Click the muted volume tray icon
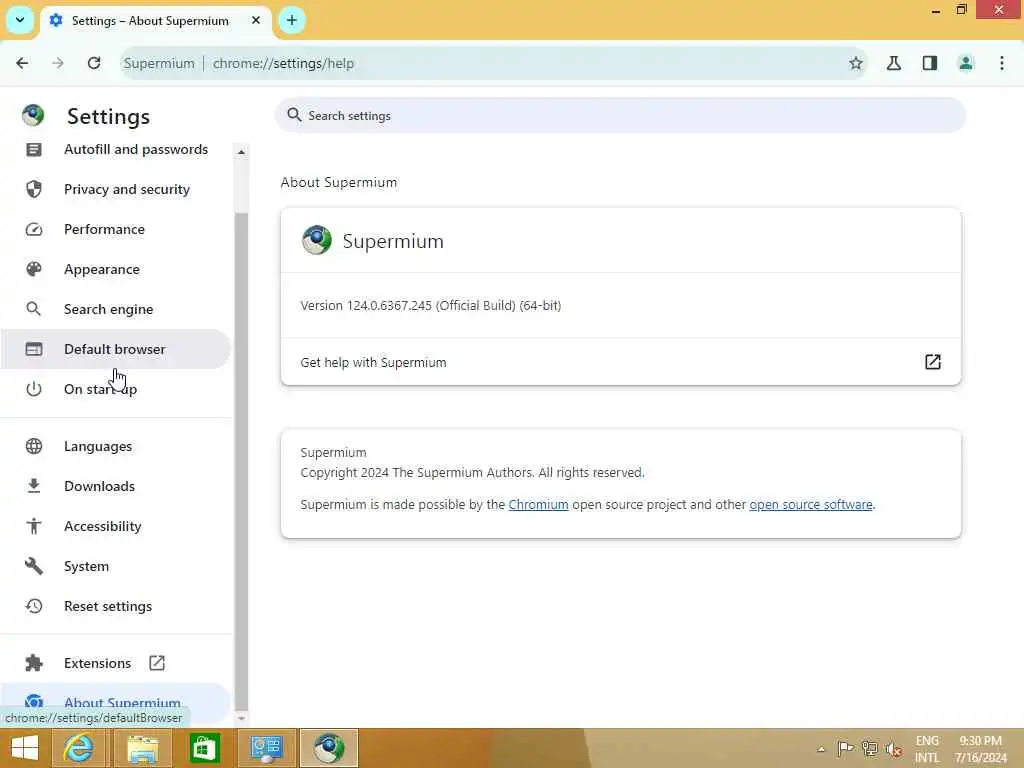The image size is (1024, 768). pos(893,748)
